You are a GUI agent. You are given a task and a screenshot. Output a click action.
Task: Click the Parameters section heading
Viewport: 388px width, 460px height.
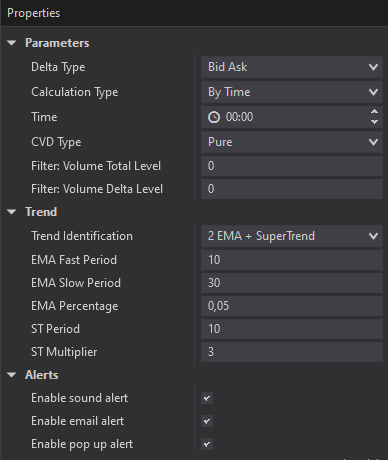click(57, 43)
